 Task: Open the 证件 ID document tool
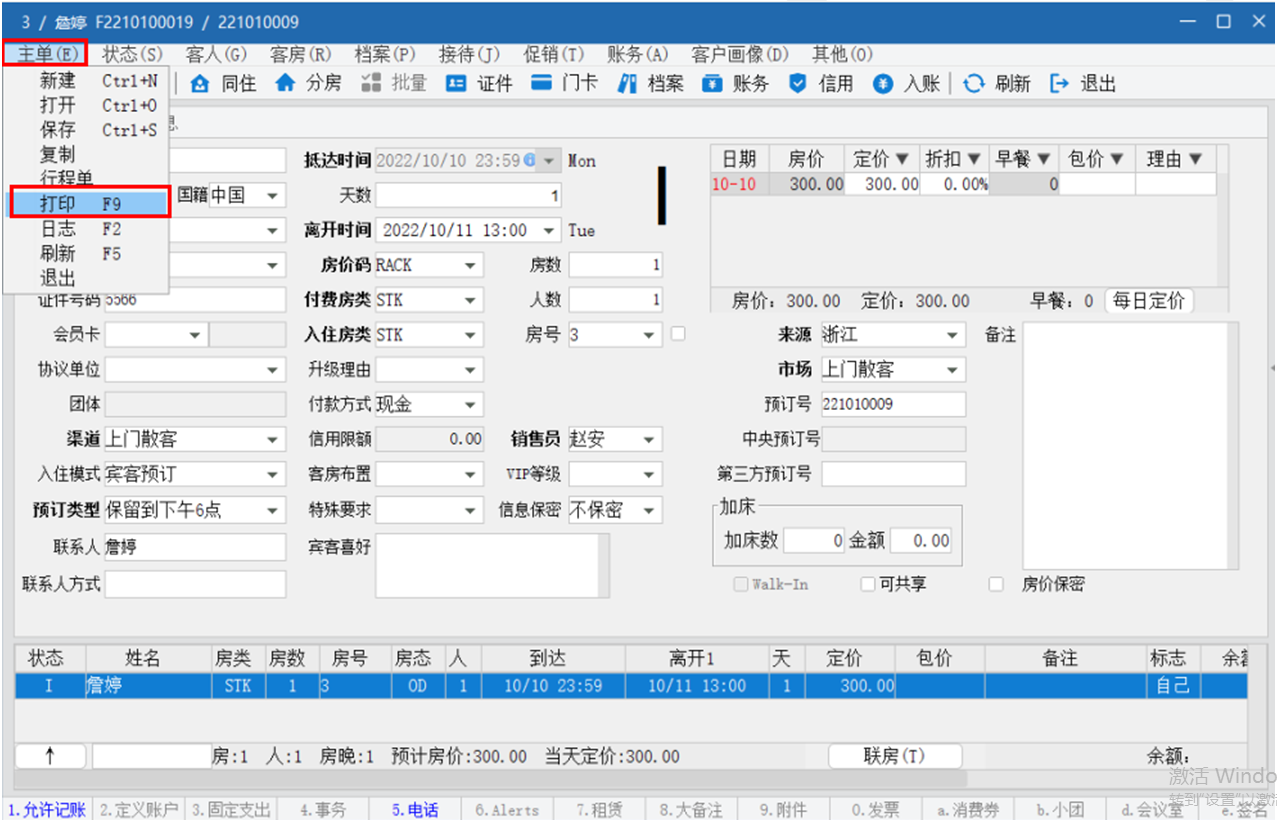[x=456, y=84]
